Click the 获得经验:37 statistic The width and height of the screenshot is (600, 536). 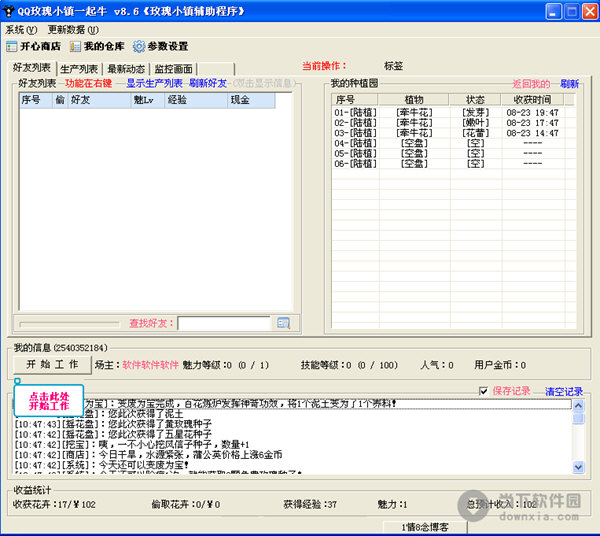(310, 504)
